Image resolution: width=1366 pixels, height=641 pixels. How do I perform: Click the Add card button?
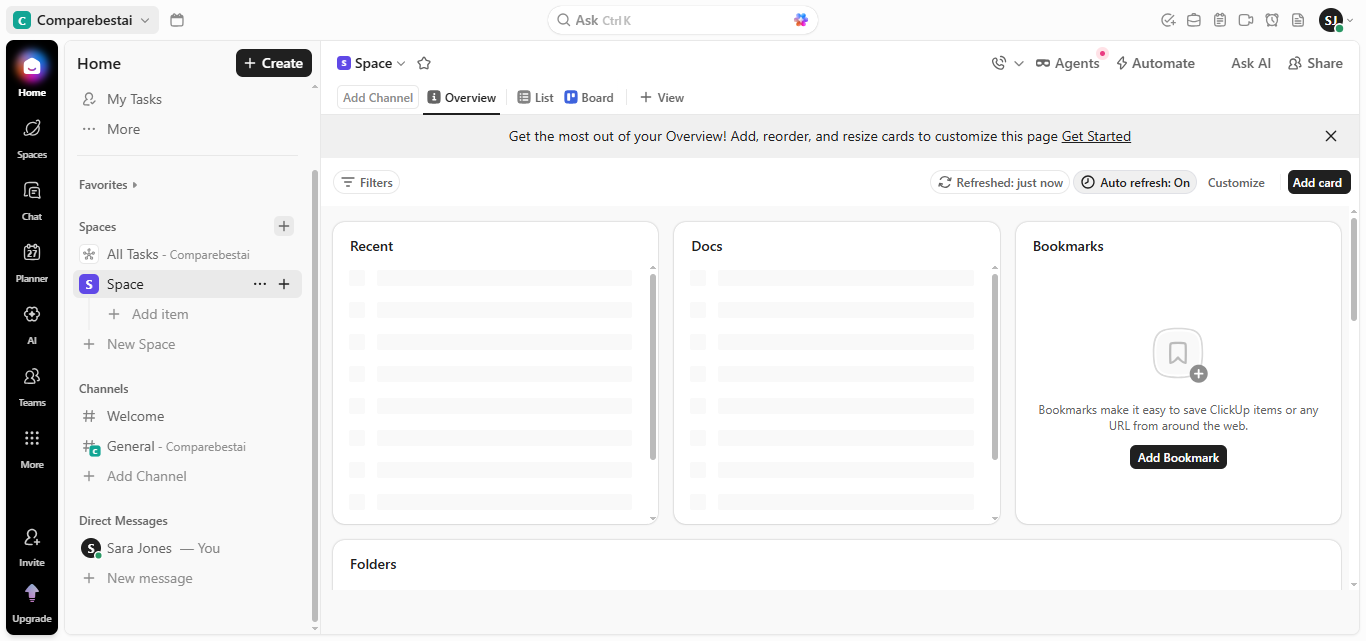1319,182
